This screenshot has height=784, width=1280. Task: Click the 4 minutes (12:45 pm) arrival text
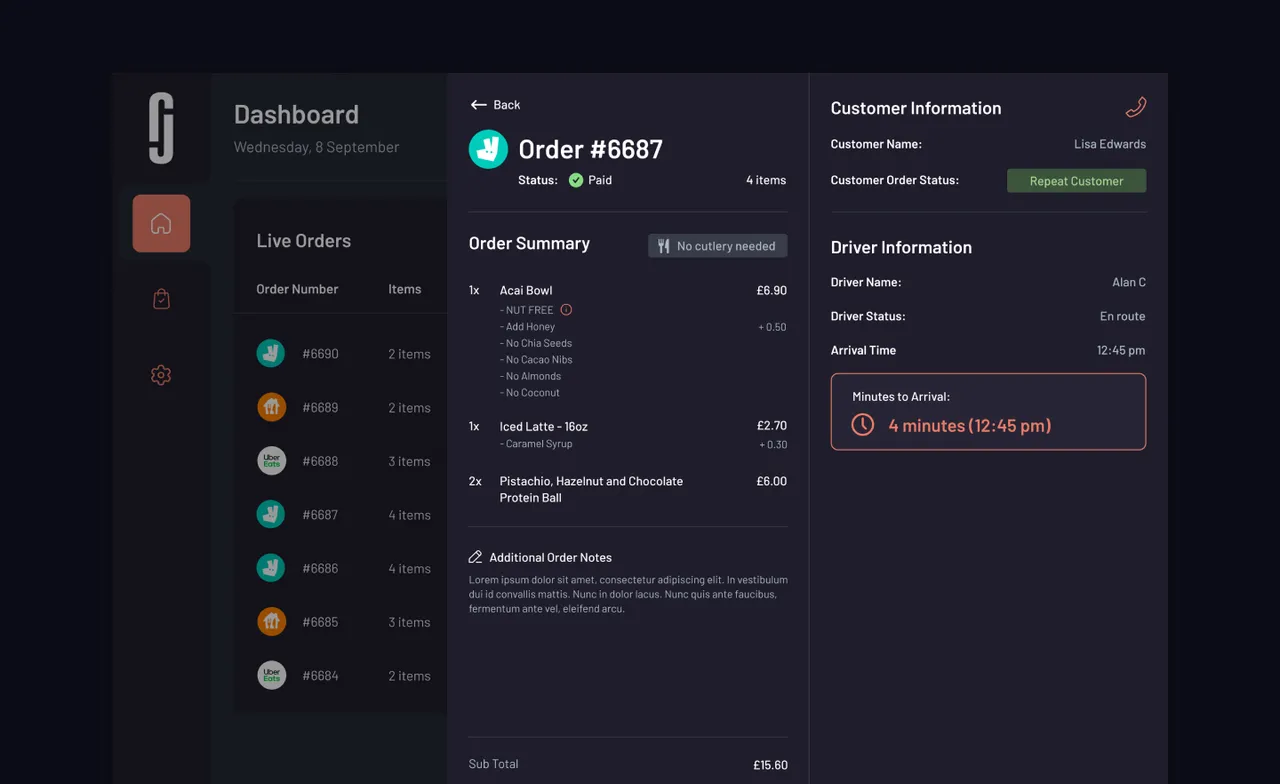(970, 425)
